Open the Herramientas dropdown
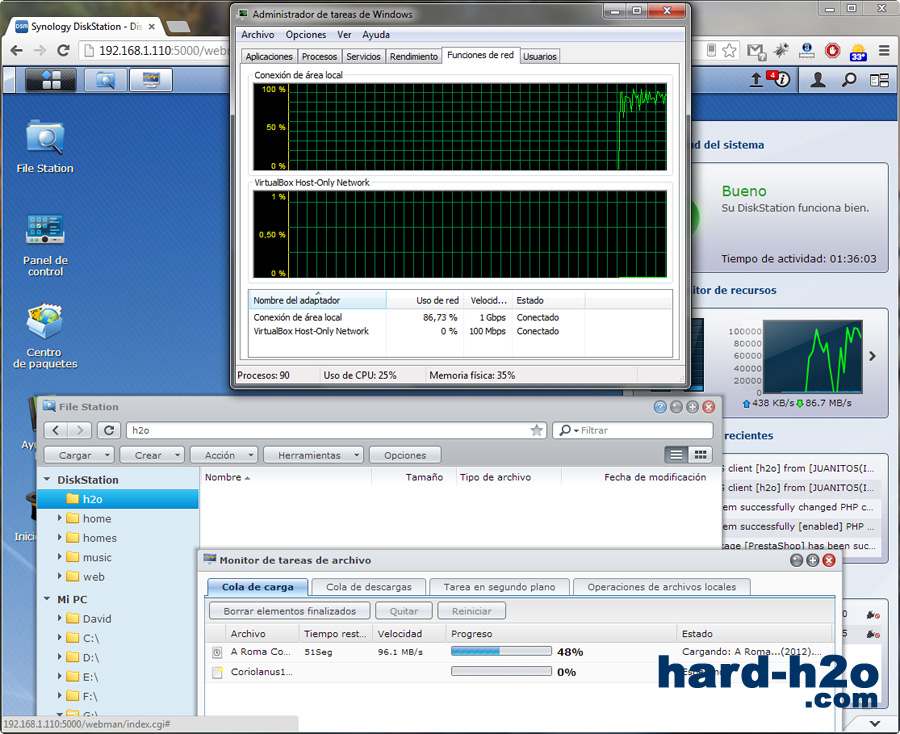Screen dimensions: 900x734 click(313, 455)
